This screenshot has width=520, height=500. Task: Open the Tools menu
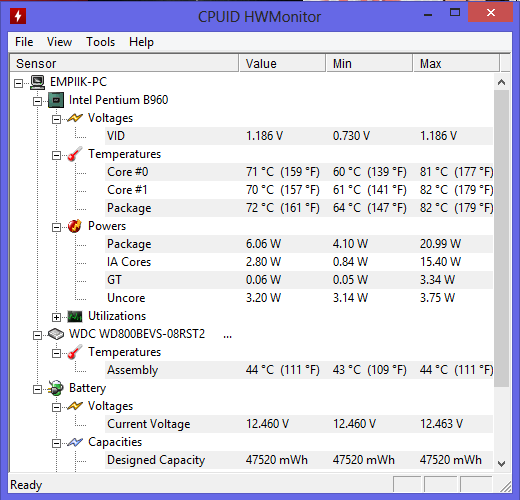coord(100,42)
